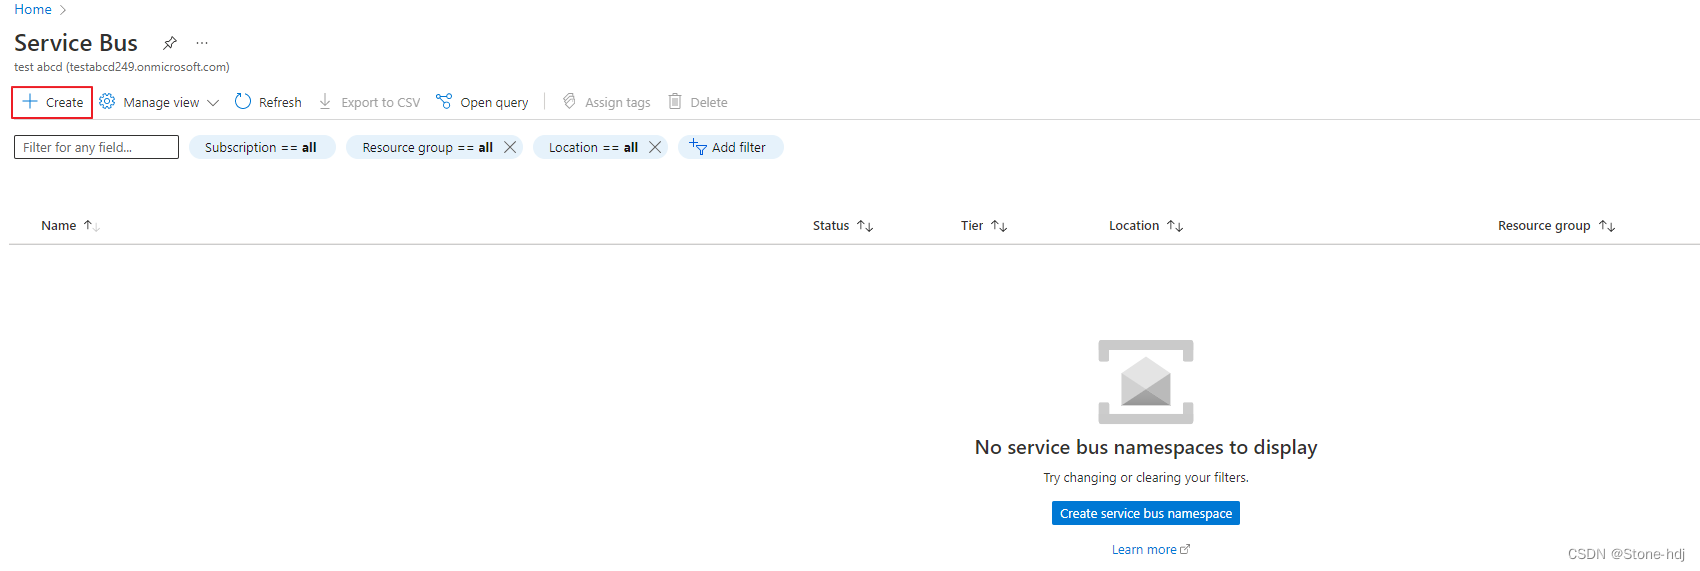Refresh the Service Bus list
This screenshot has width=1700, height=571.
[268, 102]
